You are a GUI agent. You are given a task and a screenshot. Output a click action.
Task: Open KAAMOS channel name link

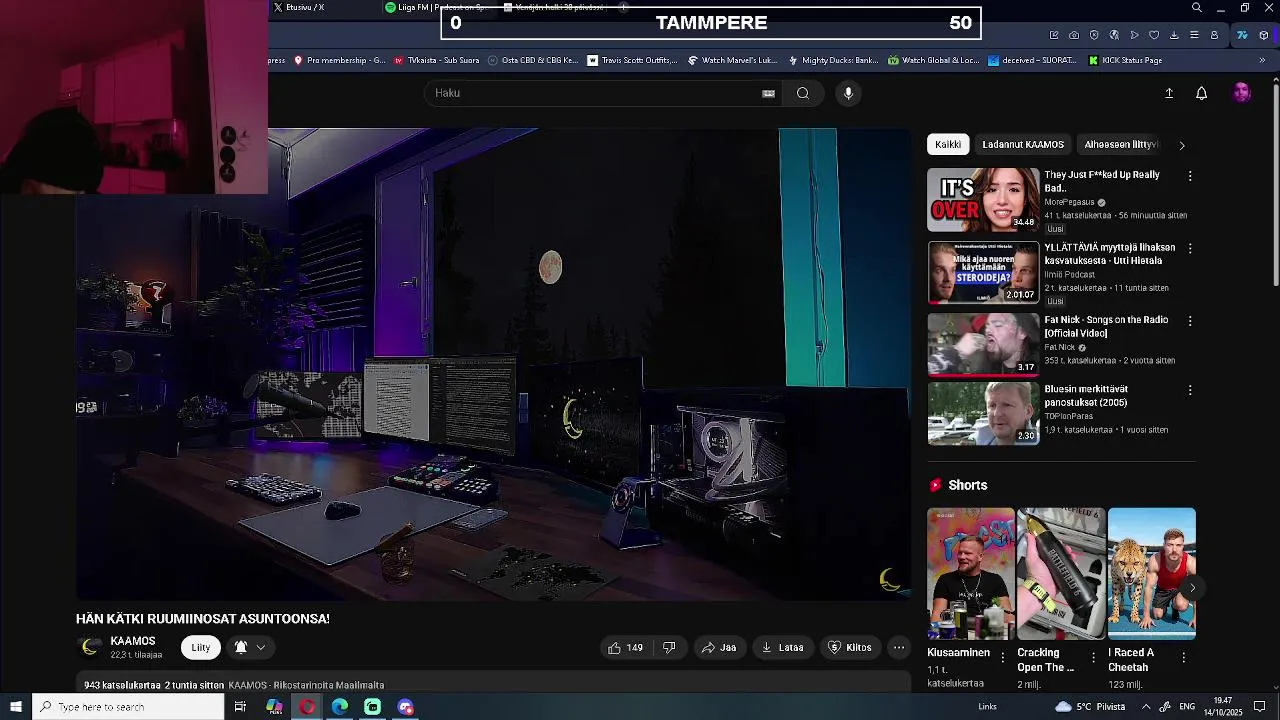[x=133, y=641]
